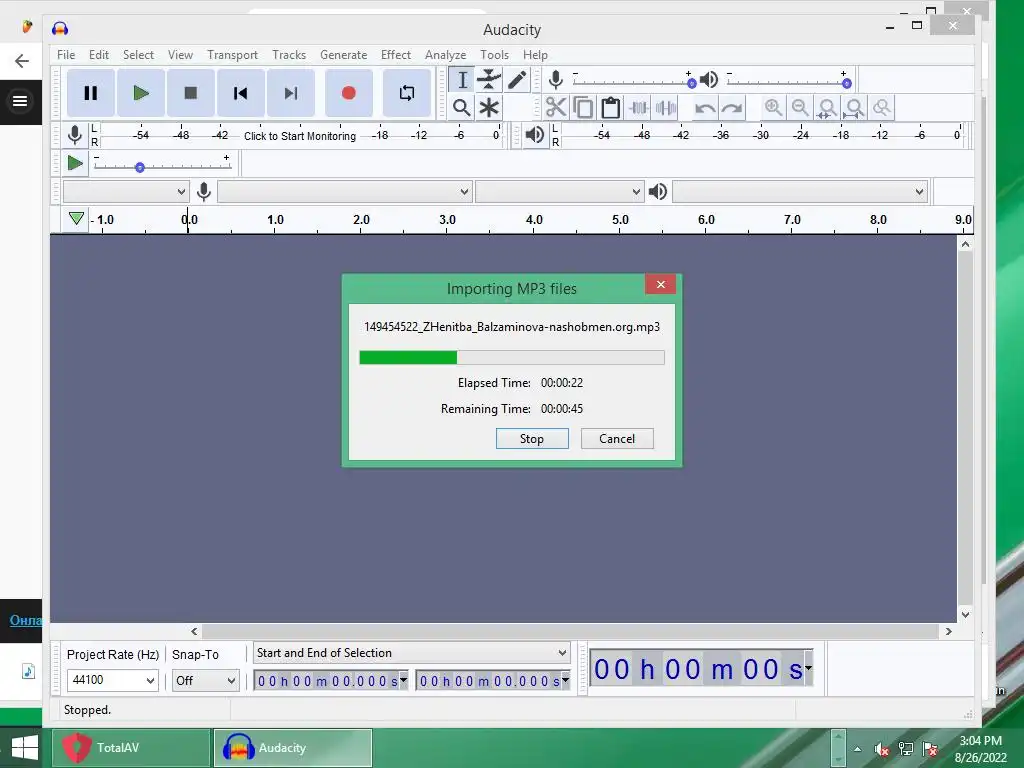Open the Tracks menu
This screenshot has width=1024, height=768.
pos(289,55)
